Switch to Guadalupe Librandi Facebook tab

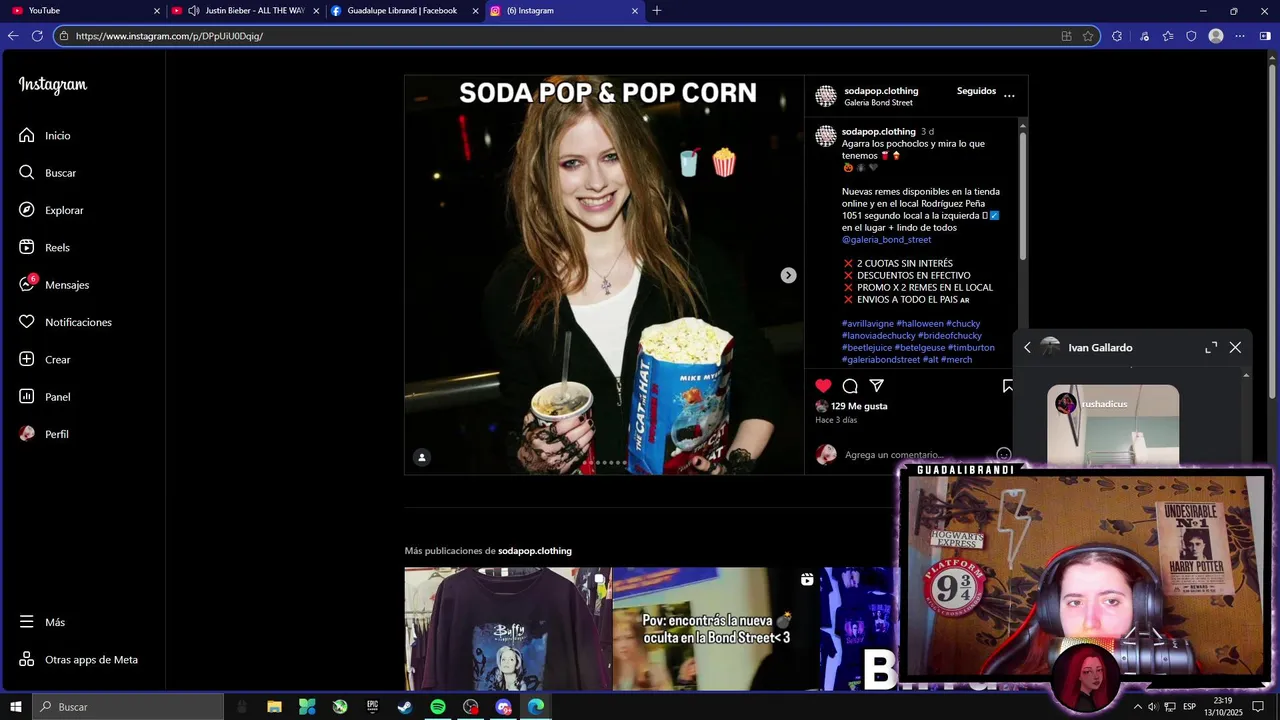coord(402,11)
